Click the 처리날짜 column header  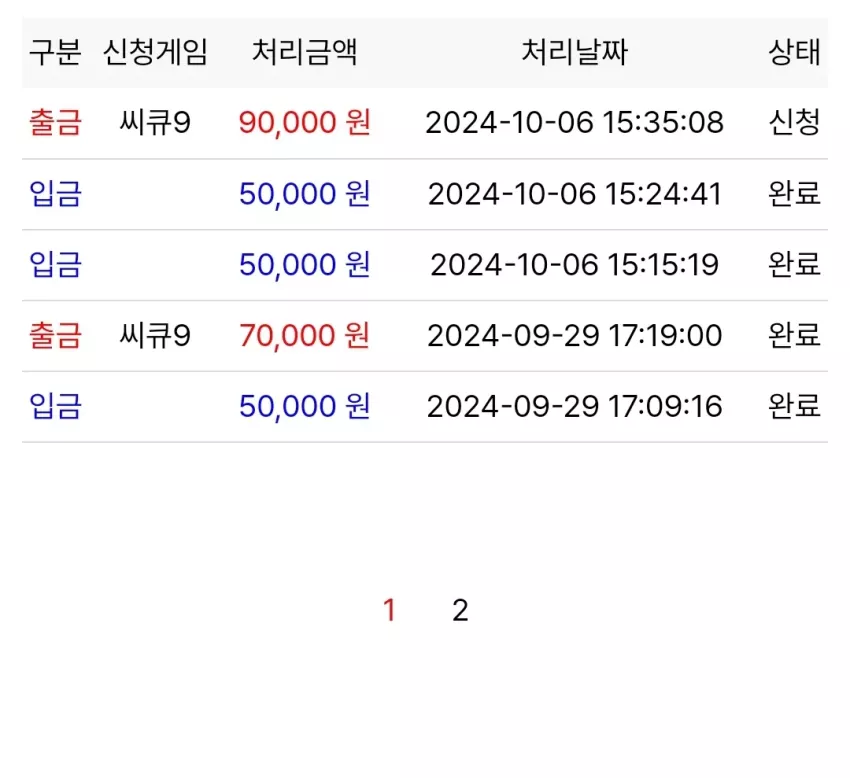(574, 53)
